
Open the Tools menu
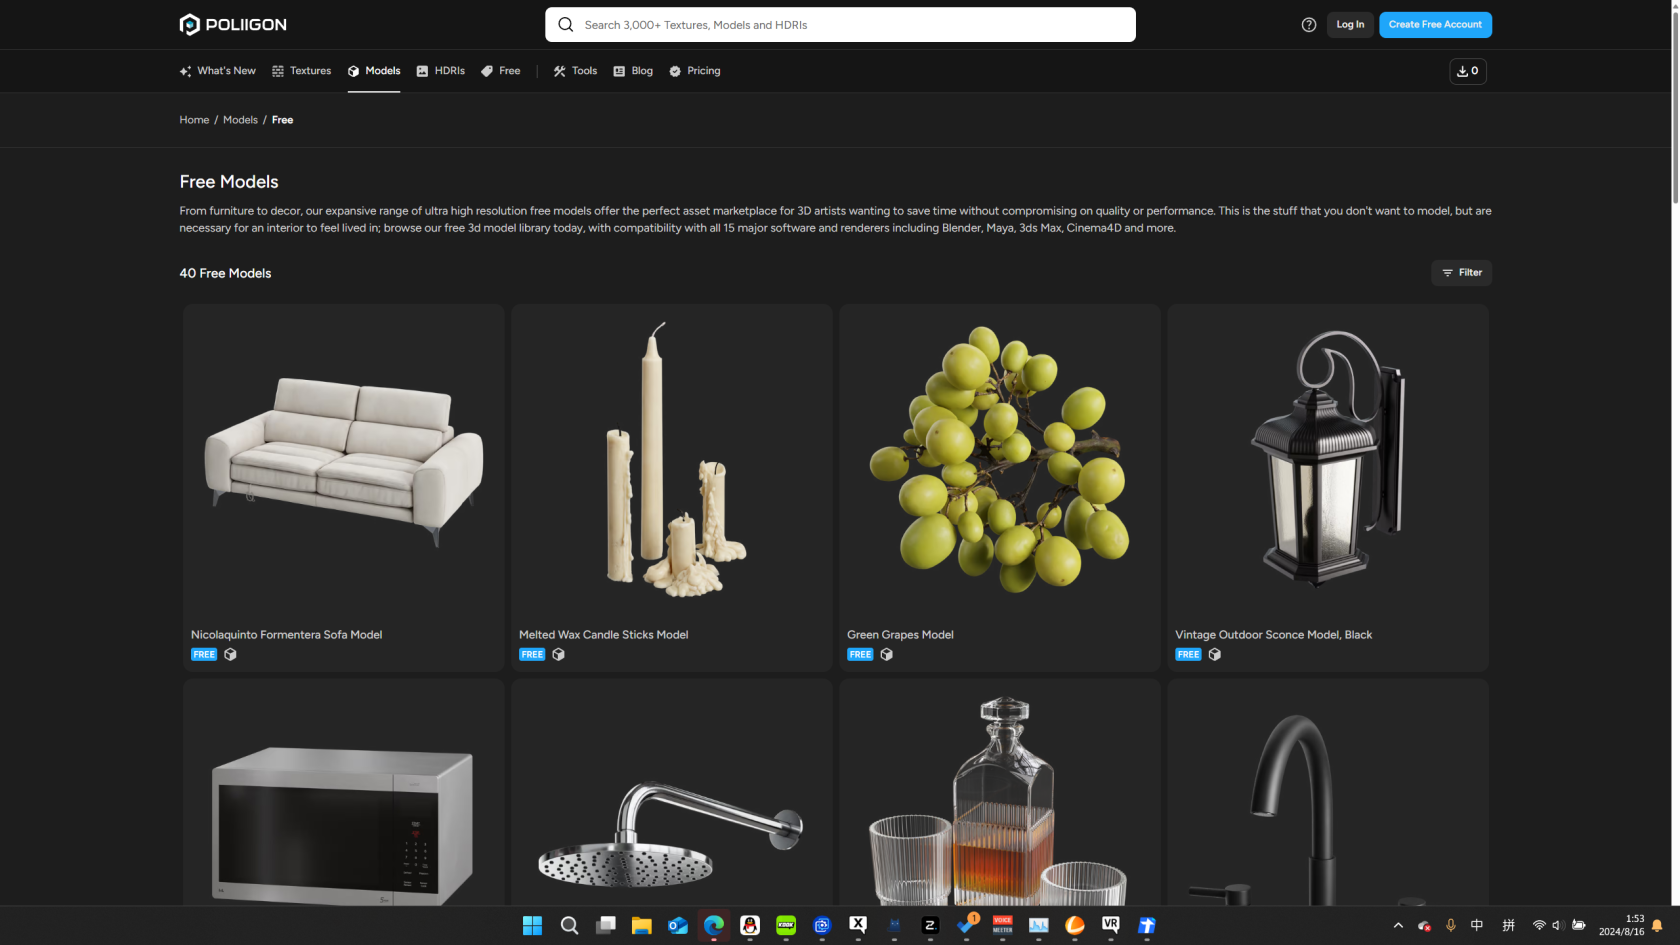575,71
